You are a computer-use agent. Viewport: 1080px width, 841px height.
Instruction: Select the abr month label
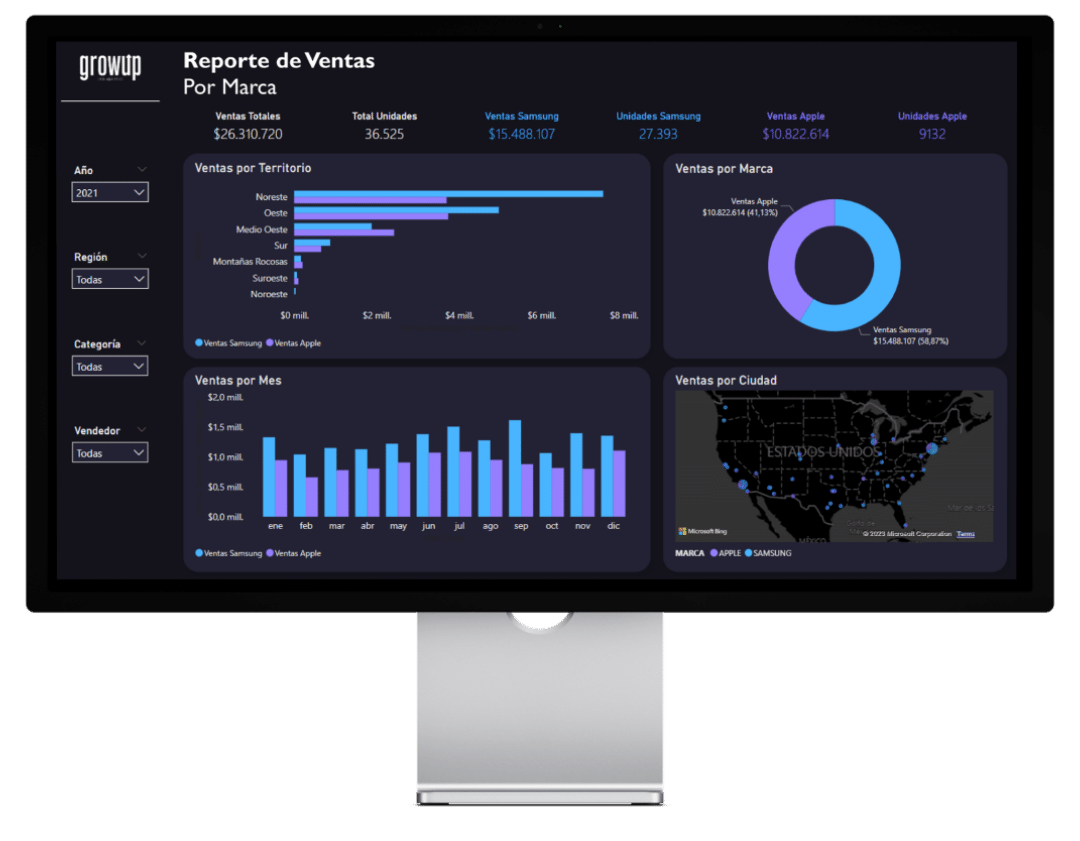(x=368, y=526)
